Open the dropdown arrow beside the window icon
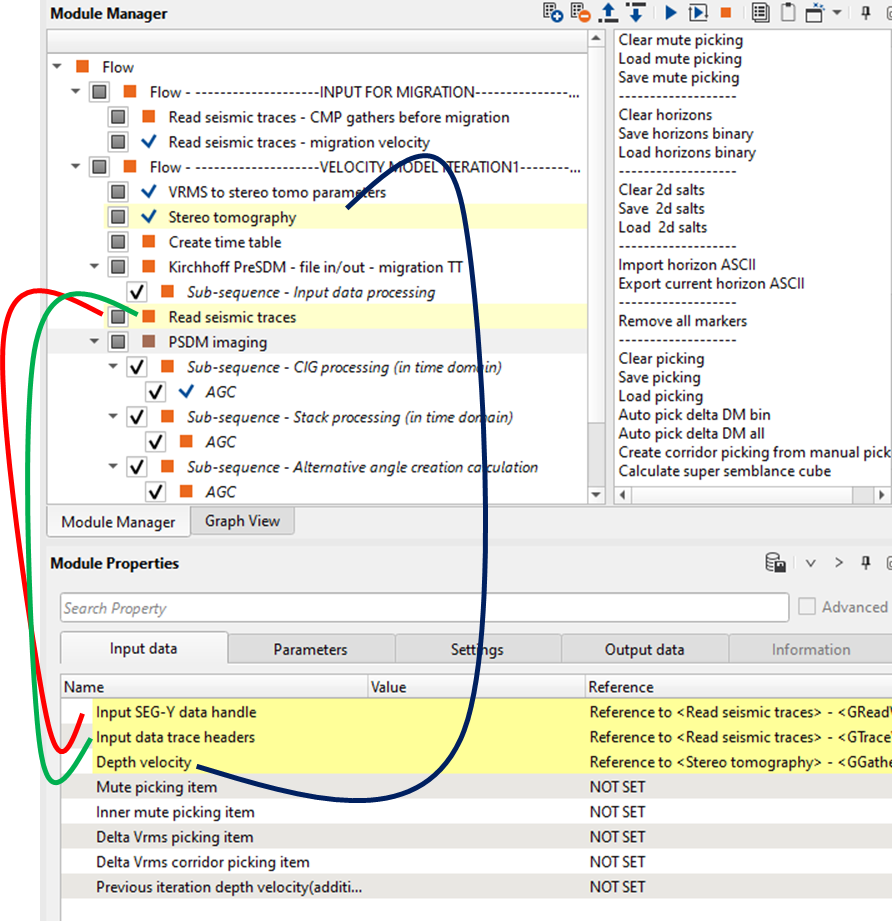Image resolution: width=892 pixels, height=921 pixels. click(838, 13)
